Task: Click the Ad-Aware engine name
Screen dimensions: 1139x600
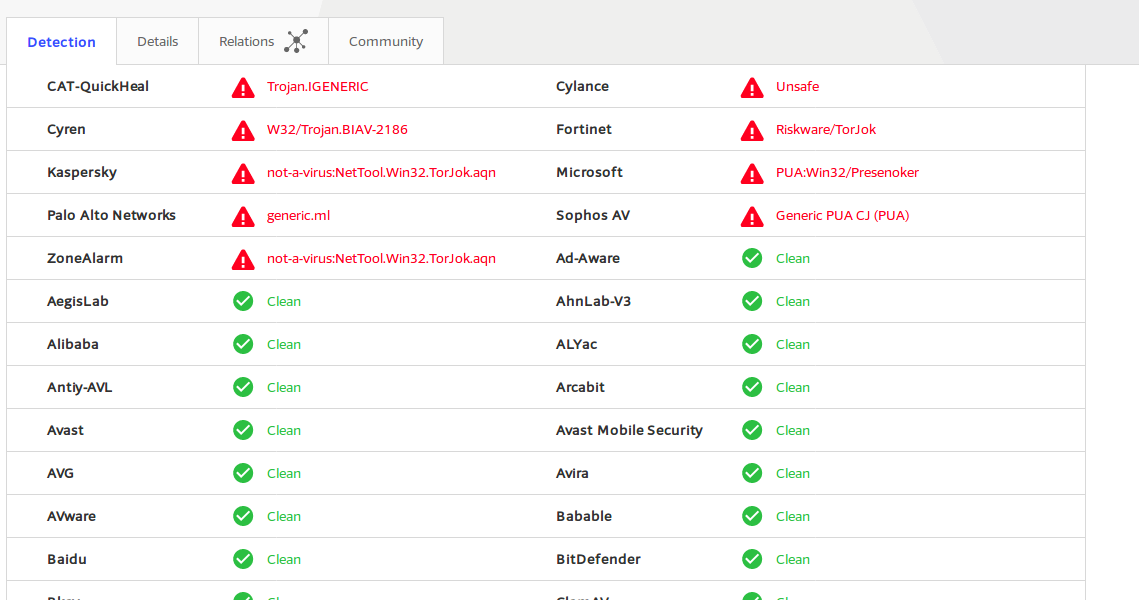Action: pyautogui.click(x=588, y=258)
